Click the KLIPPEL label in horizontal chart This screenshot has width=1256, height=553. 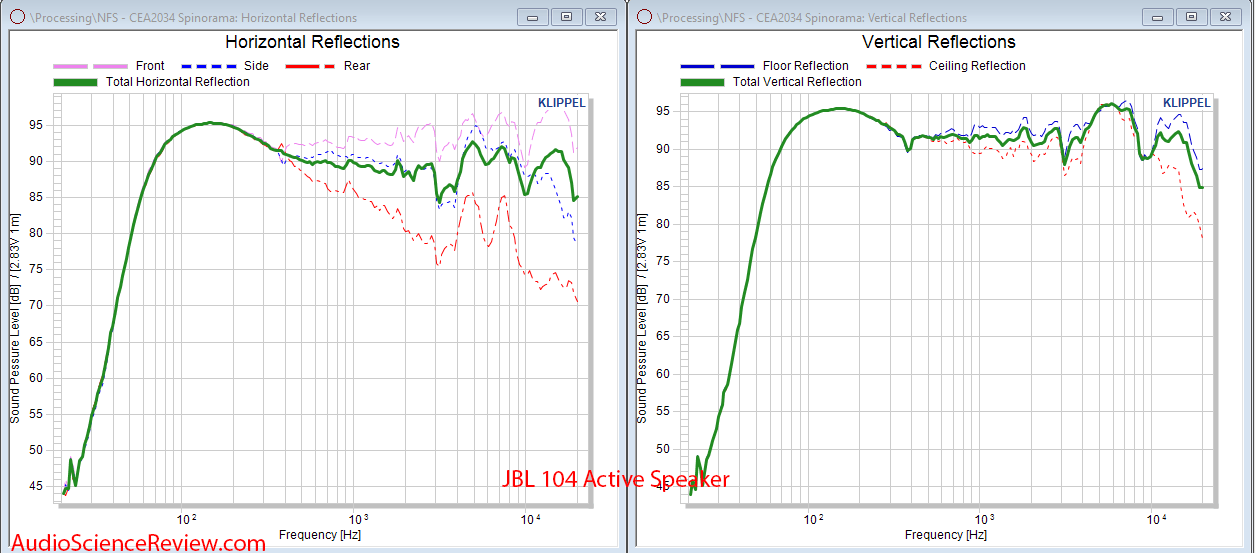point(561,103)
